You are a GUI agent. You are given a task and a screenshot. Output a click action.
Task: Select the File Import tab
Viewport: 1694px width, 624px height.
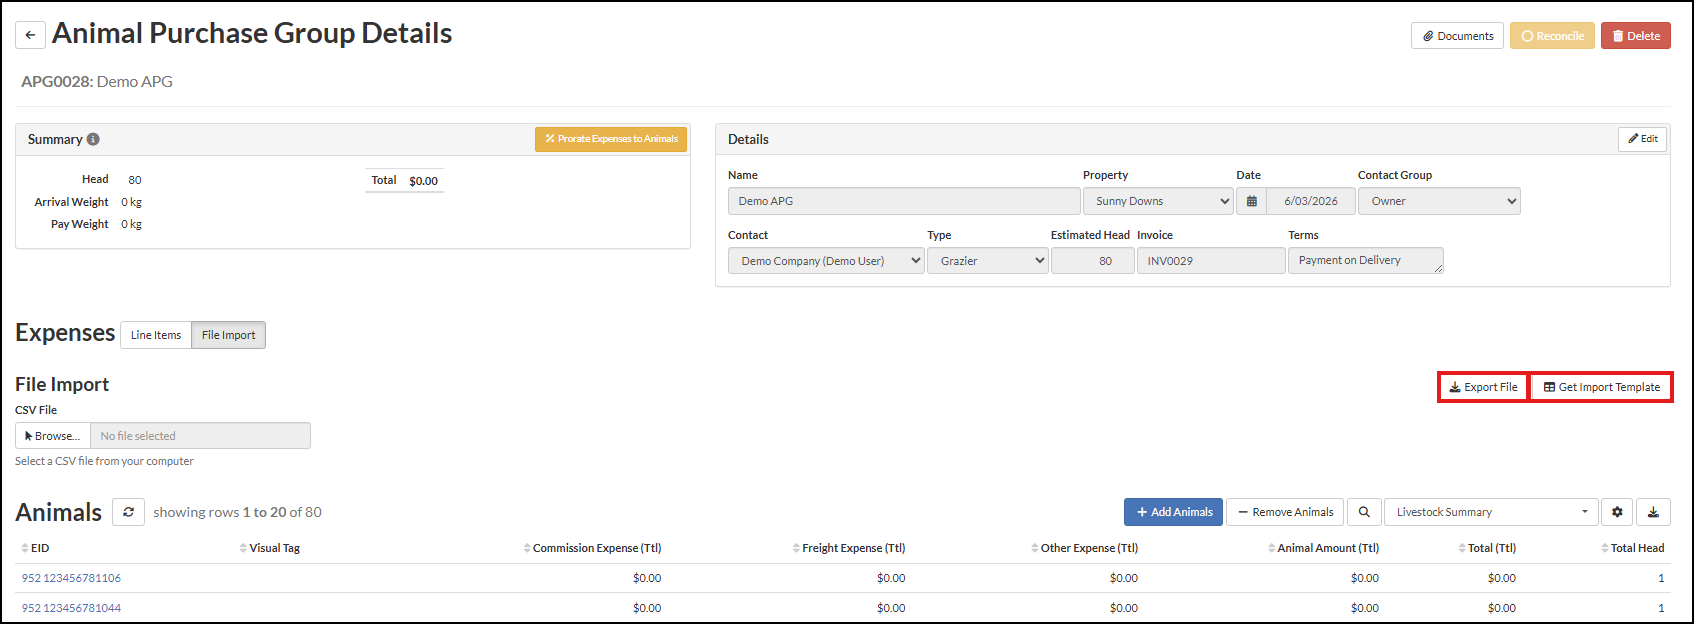tap(228, 335)
